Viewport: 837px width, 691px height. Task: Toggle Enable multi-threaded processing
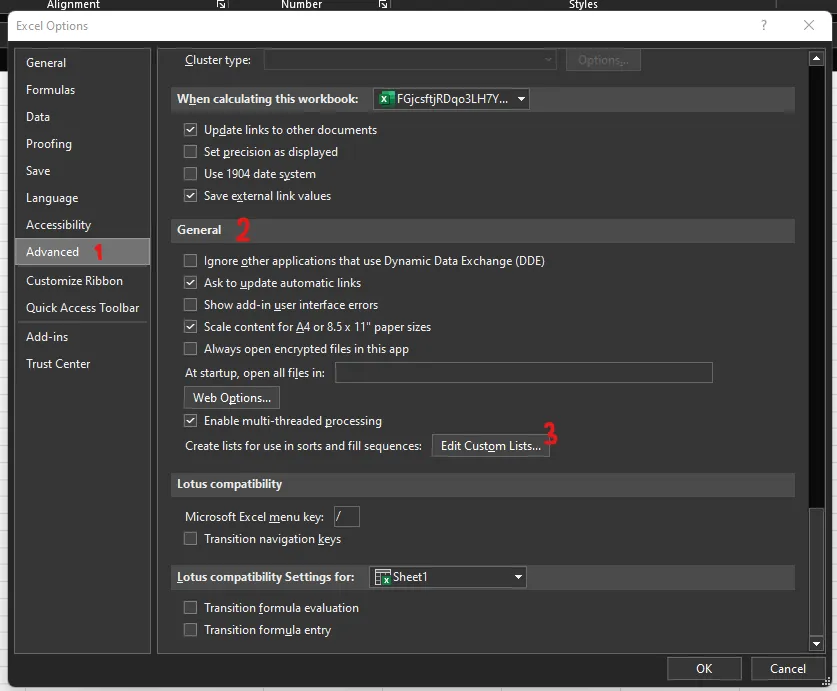tap(191, 421)
